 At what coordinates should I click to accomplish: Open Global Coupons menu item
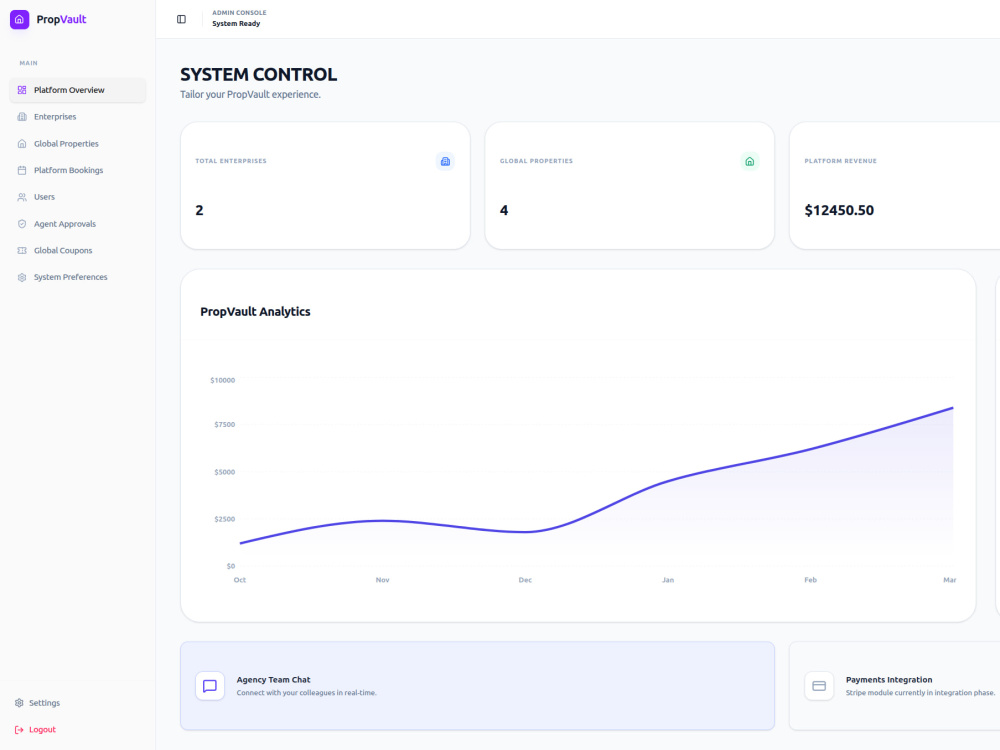78,251
